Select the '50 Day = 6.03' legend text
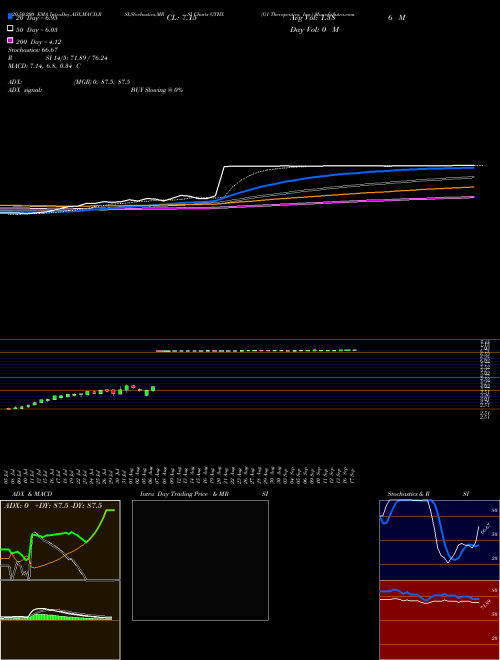Image resolution: width=500 pixels, height=660 pixels. tap(37, 30)
